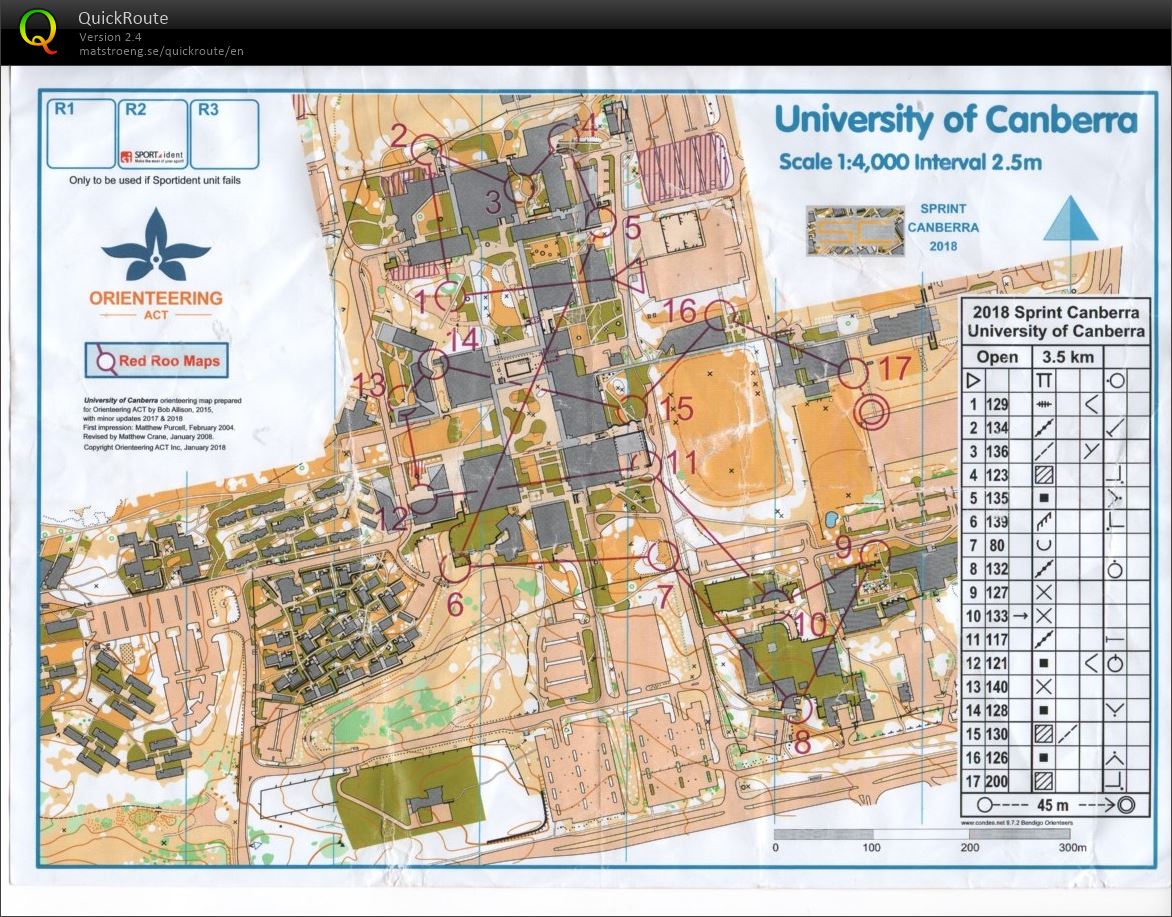
Task: Click the QuickRoute title text
Action: 123,18
